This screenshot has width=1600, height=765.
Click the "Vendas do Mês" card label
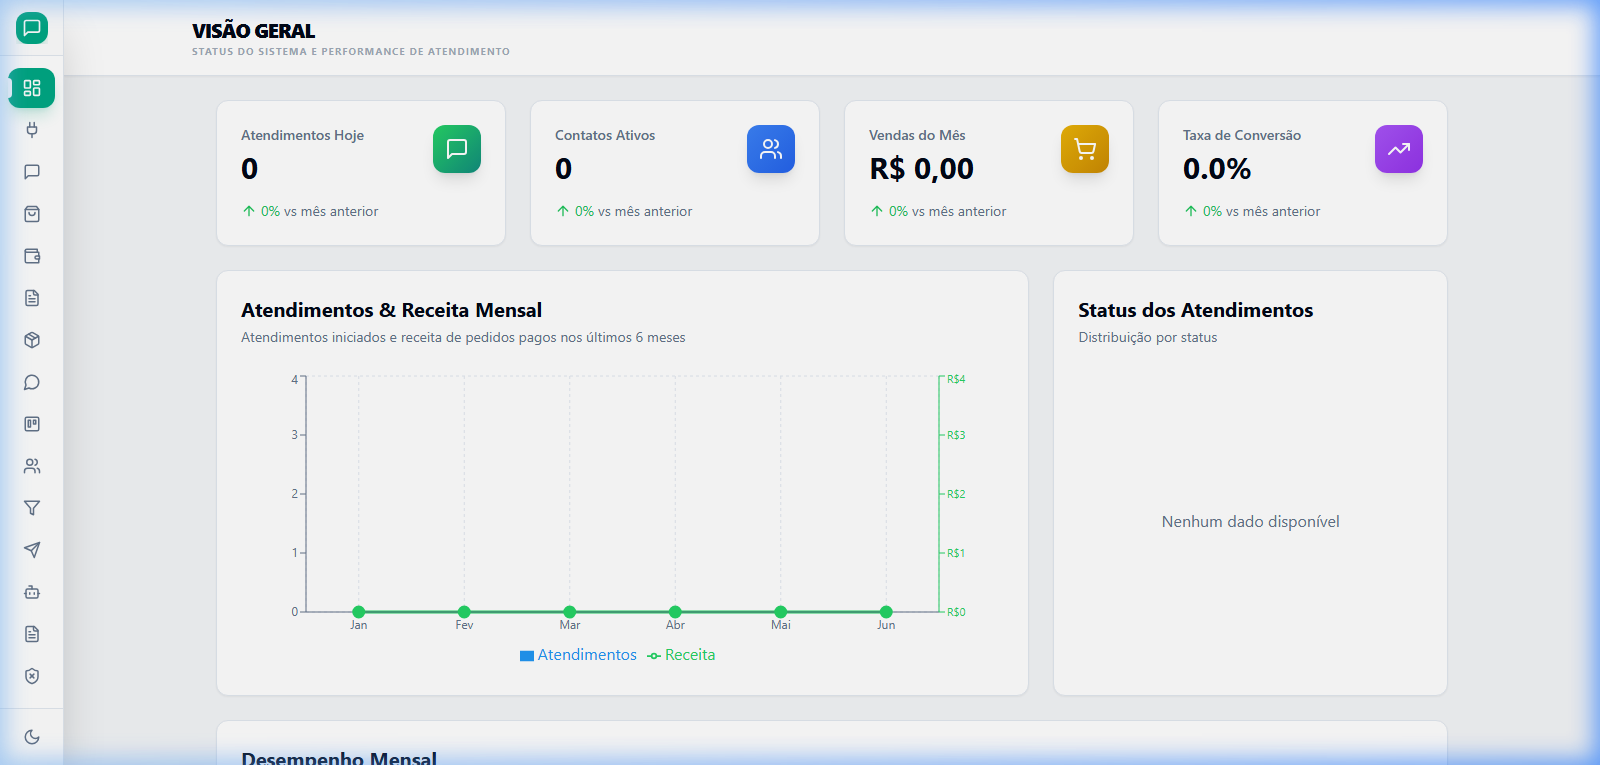pos(917,135)
